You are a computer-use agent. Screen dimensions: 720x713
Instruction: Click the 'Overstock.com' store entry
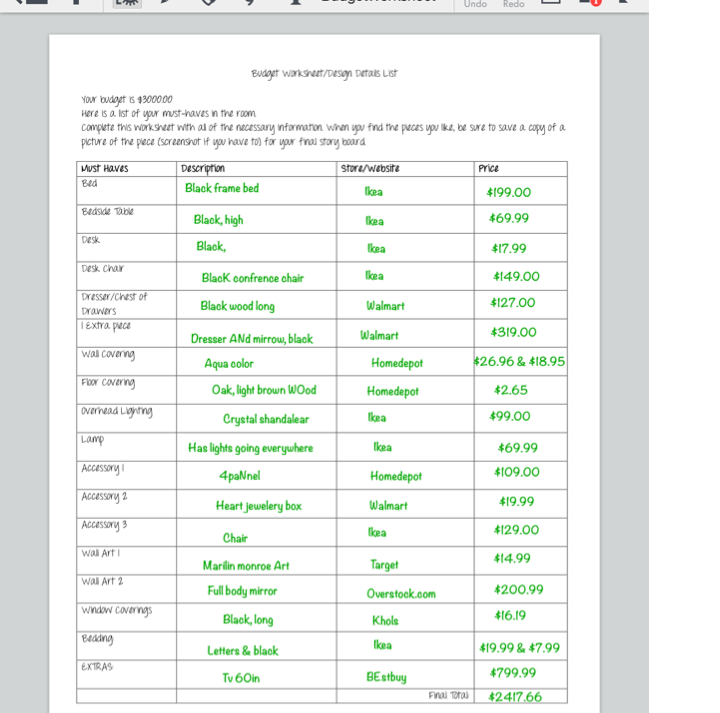pos(400,594)
